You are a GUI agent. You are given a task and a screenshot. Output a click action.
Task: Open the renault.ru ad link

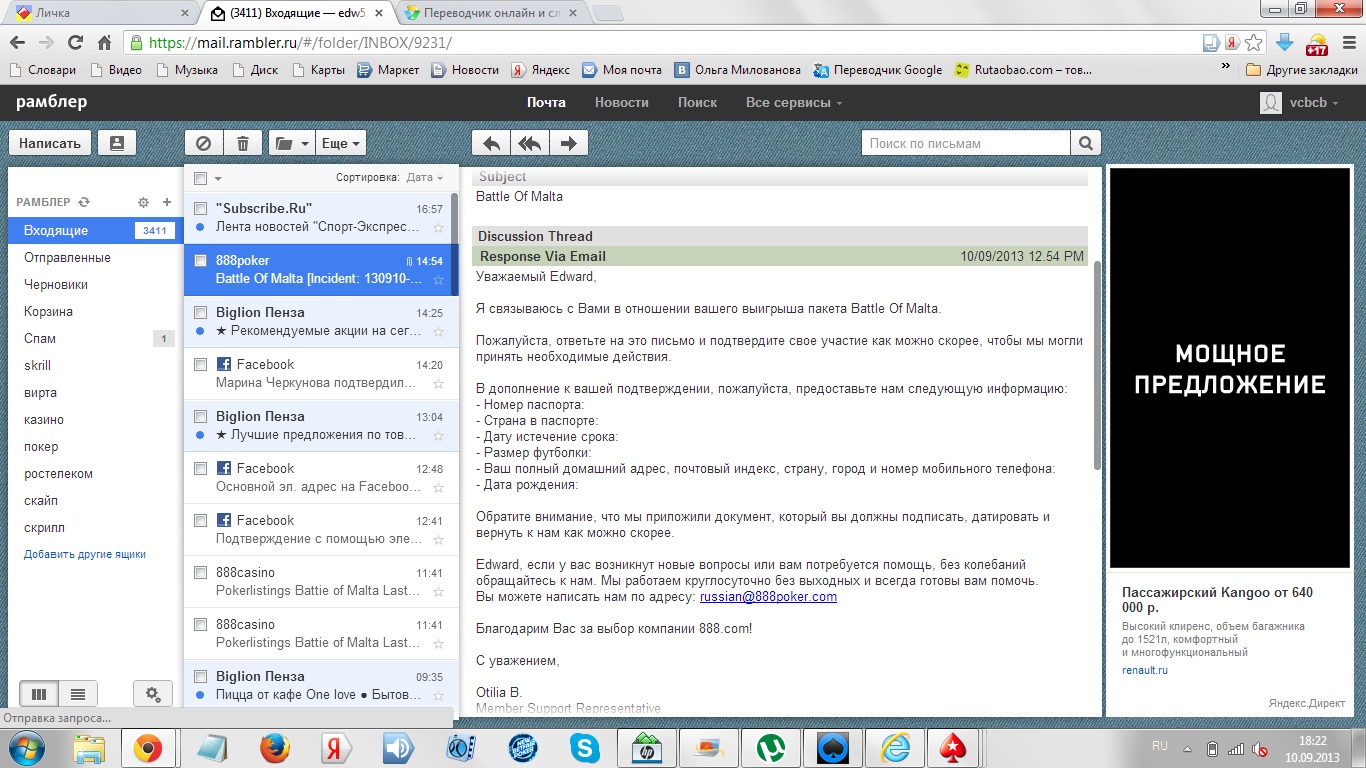(1144, 670)
